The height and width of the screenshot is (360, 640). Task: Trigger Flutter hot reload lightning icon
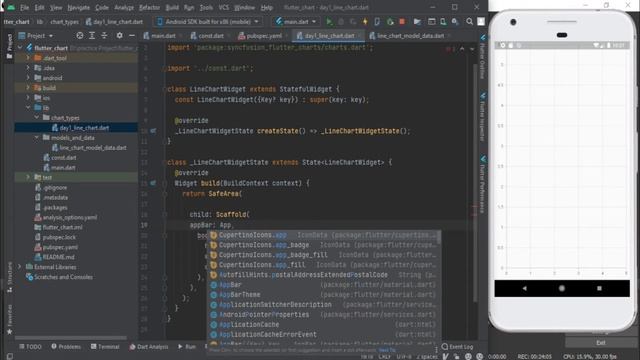point(365,22)
